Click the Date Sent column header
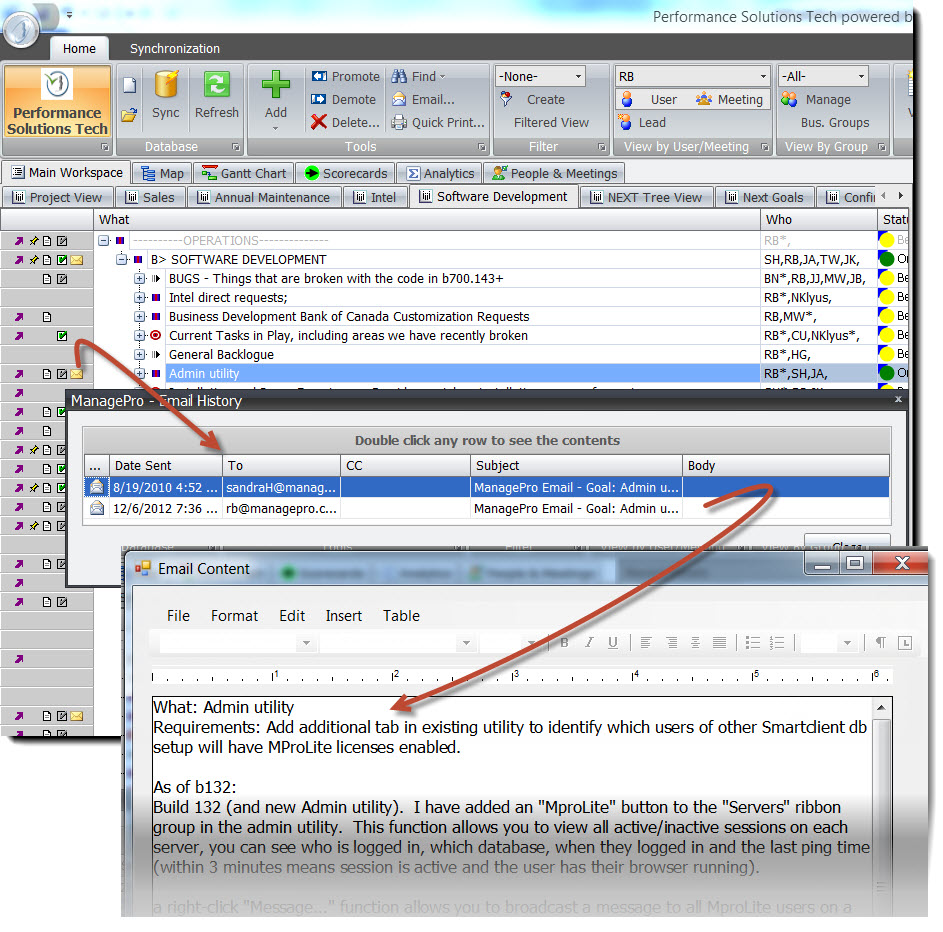 coord(165,465)
